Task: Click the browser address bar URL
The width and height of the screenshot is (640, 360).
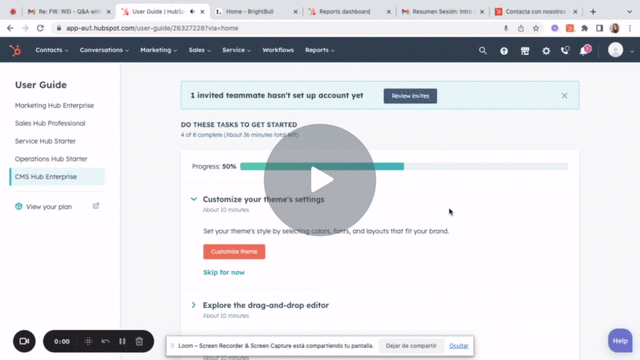Action: point(152,28)
